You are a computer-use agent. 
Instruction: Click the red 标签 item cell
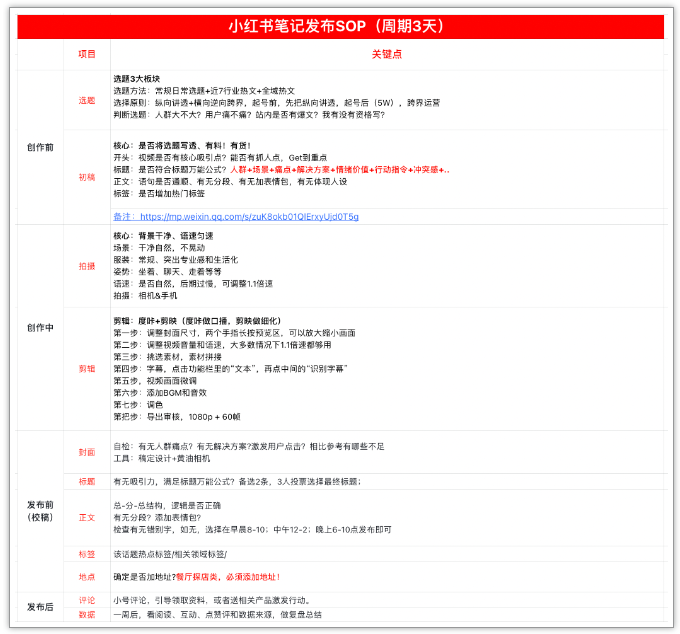[87, 554]
